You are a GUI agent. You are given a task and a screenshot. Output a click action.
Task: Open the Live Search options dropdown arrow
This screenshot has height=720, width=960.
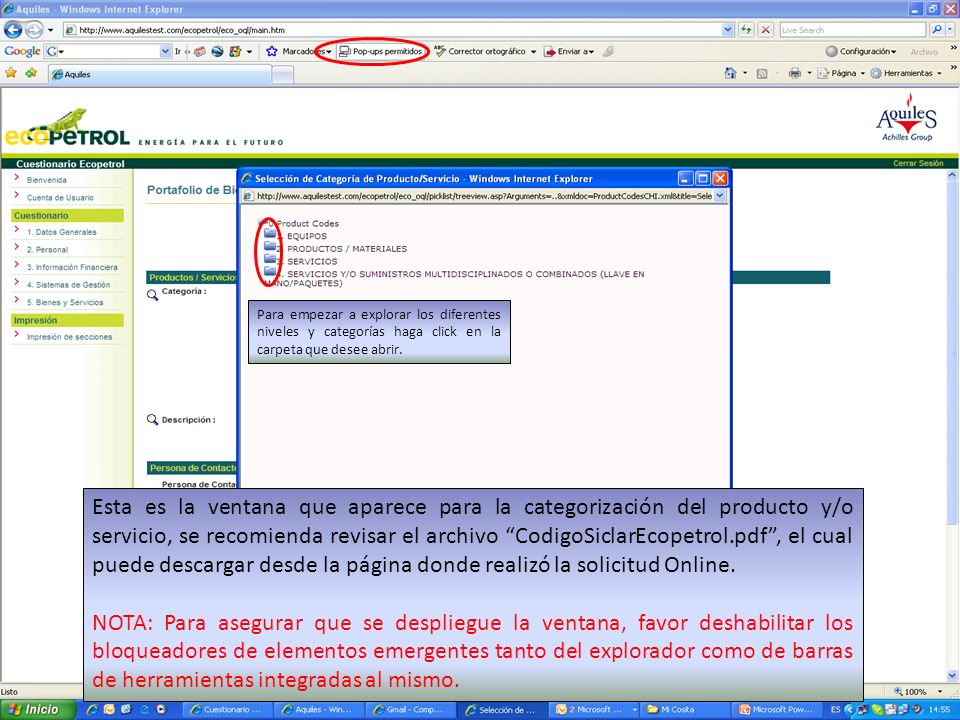click(949, 29)
